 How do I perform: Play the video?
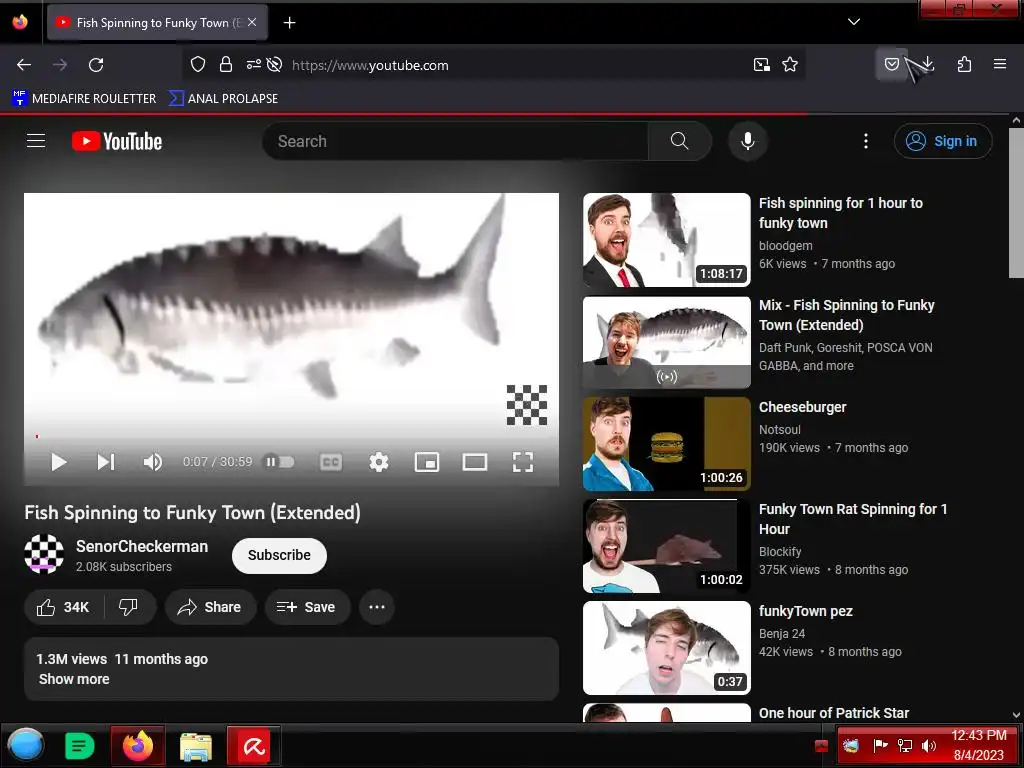click(59, 462)
